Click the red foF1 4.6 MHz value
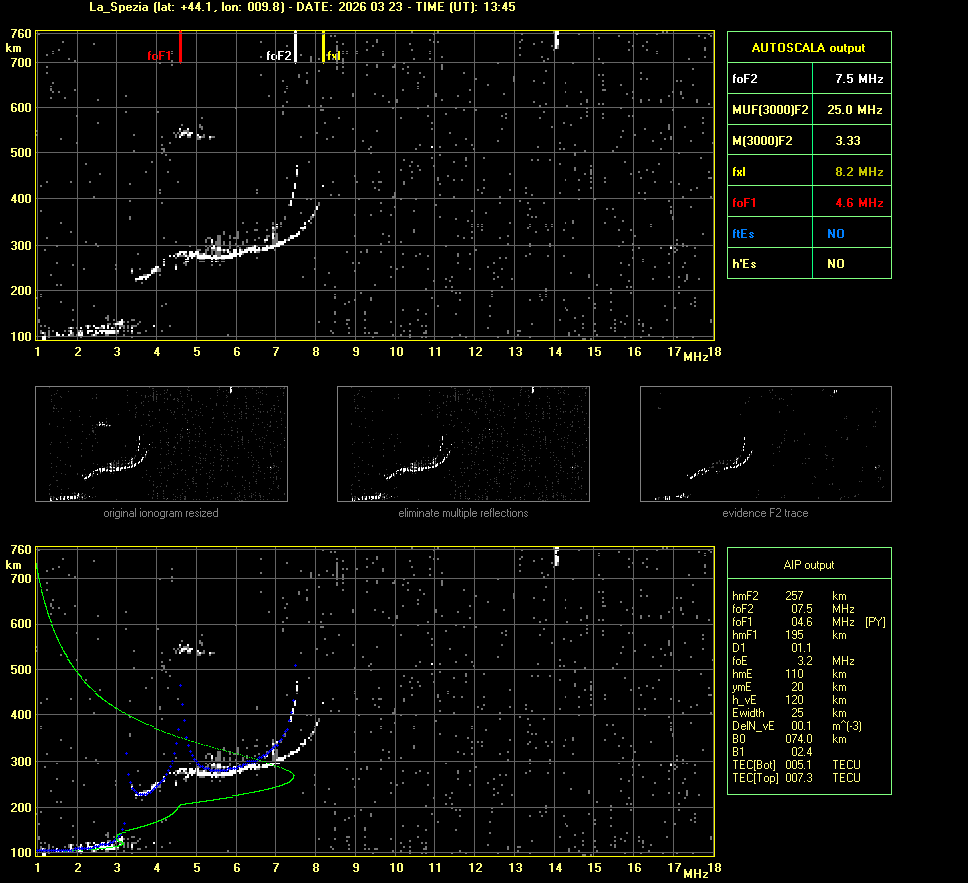968x883 pixels. 858,203
